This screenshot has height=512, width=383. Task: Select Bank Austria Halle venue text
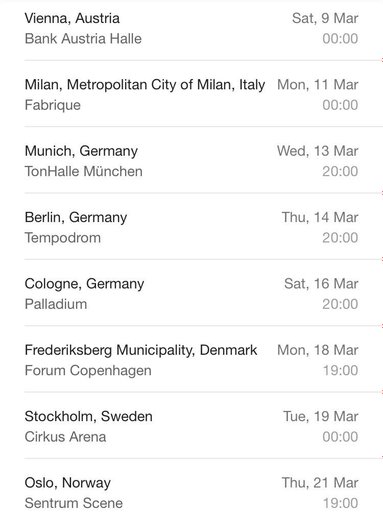pyautogui.click(x=83, y=39)
